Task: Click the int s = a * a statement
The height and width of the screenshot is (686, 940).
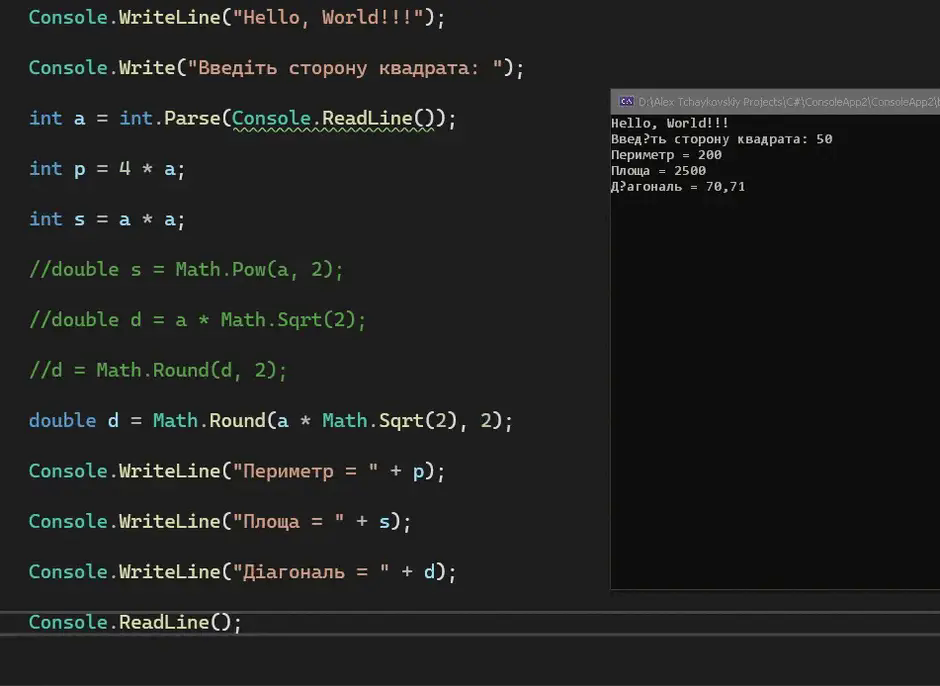Action: (x=107, y=219)
